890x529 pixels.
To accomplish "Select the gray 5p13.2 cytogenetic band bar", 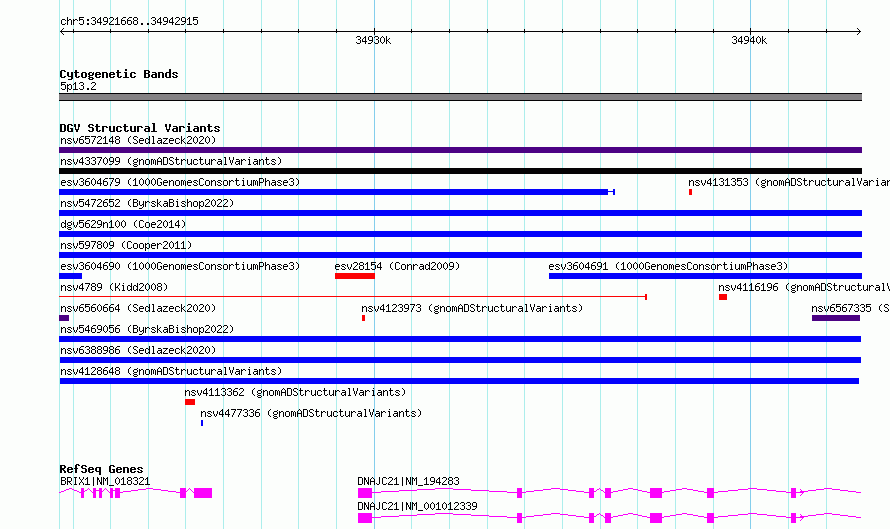I will tap(460, 97).
